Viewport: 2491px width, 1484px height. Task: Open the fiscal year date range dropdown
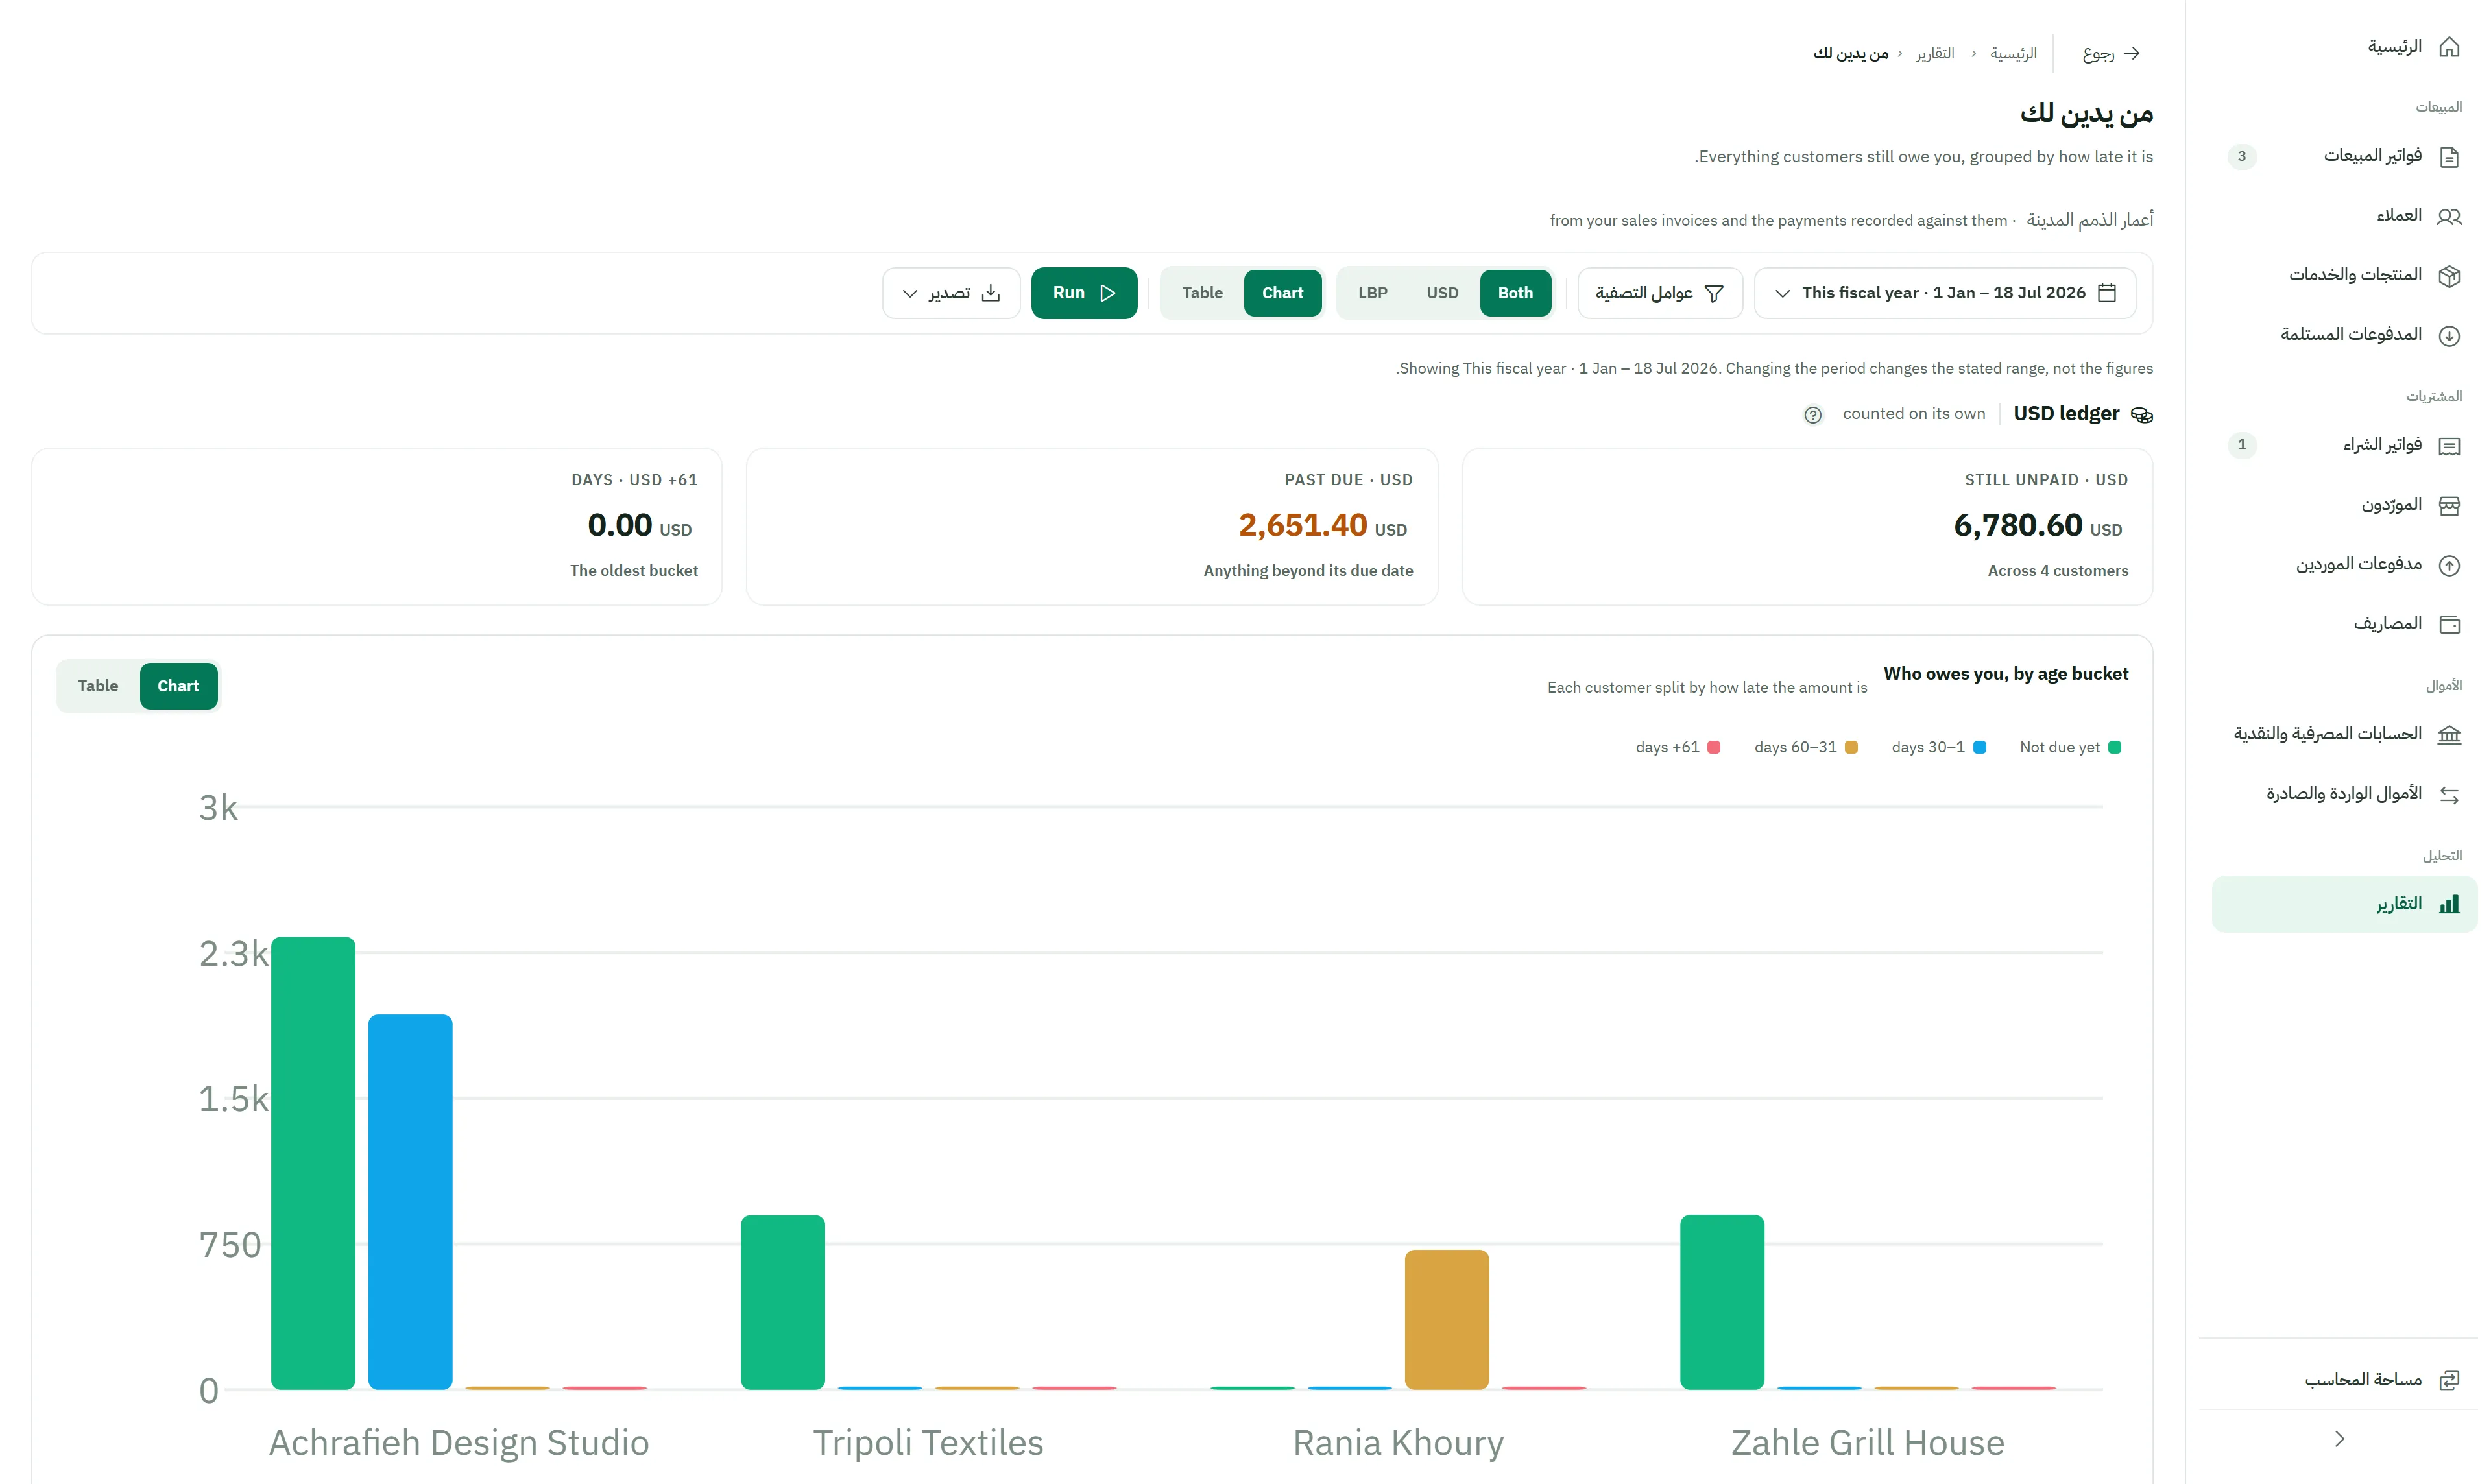(1945, 293)
